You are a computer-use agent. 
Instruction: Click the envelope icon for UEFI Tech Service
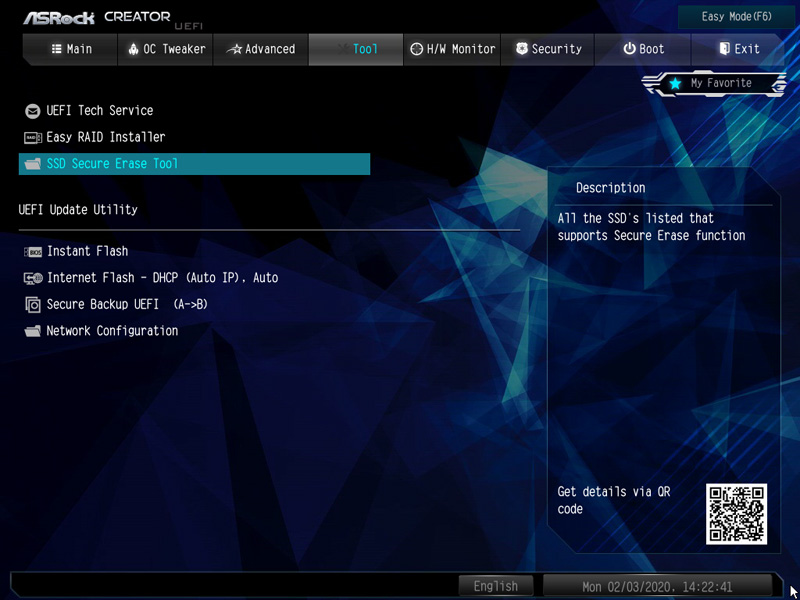coord(33,111)
